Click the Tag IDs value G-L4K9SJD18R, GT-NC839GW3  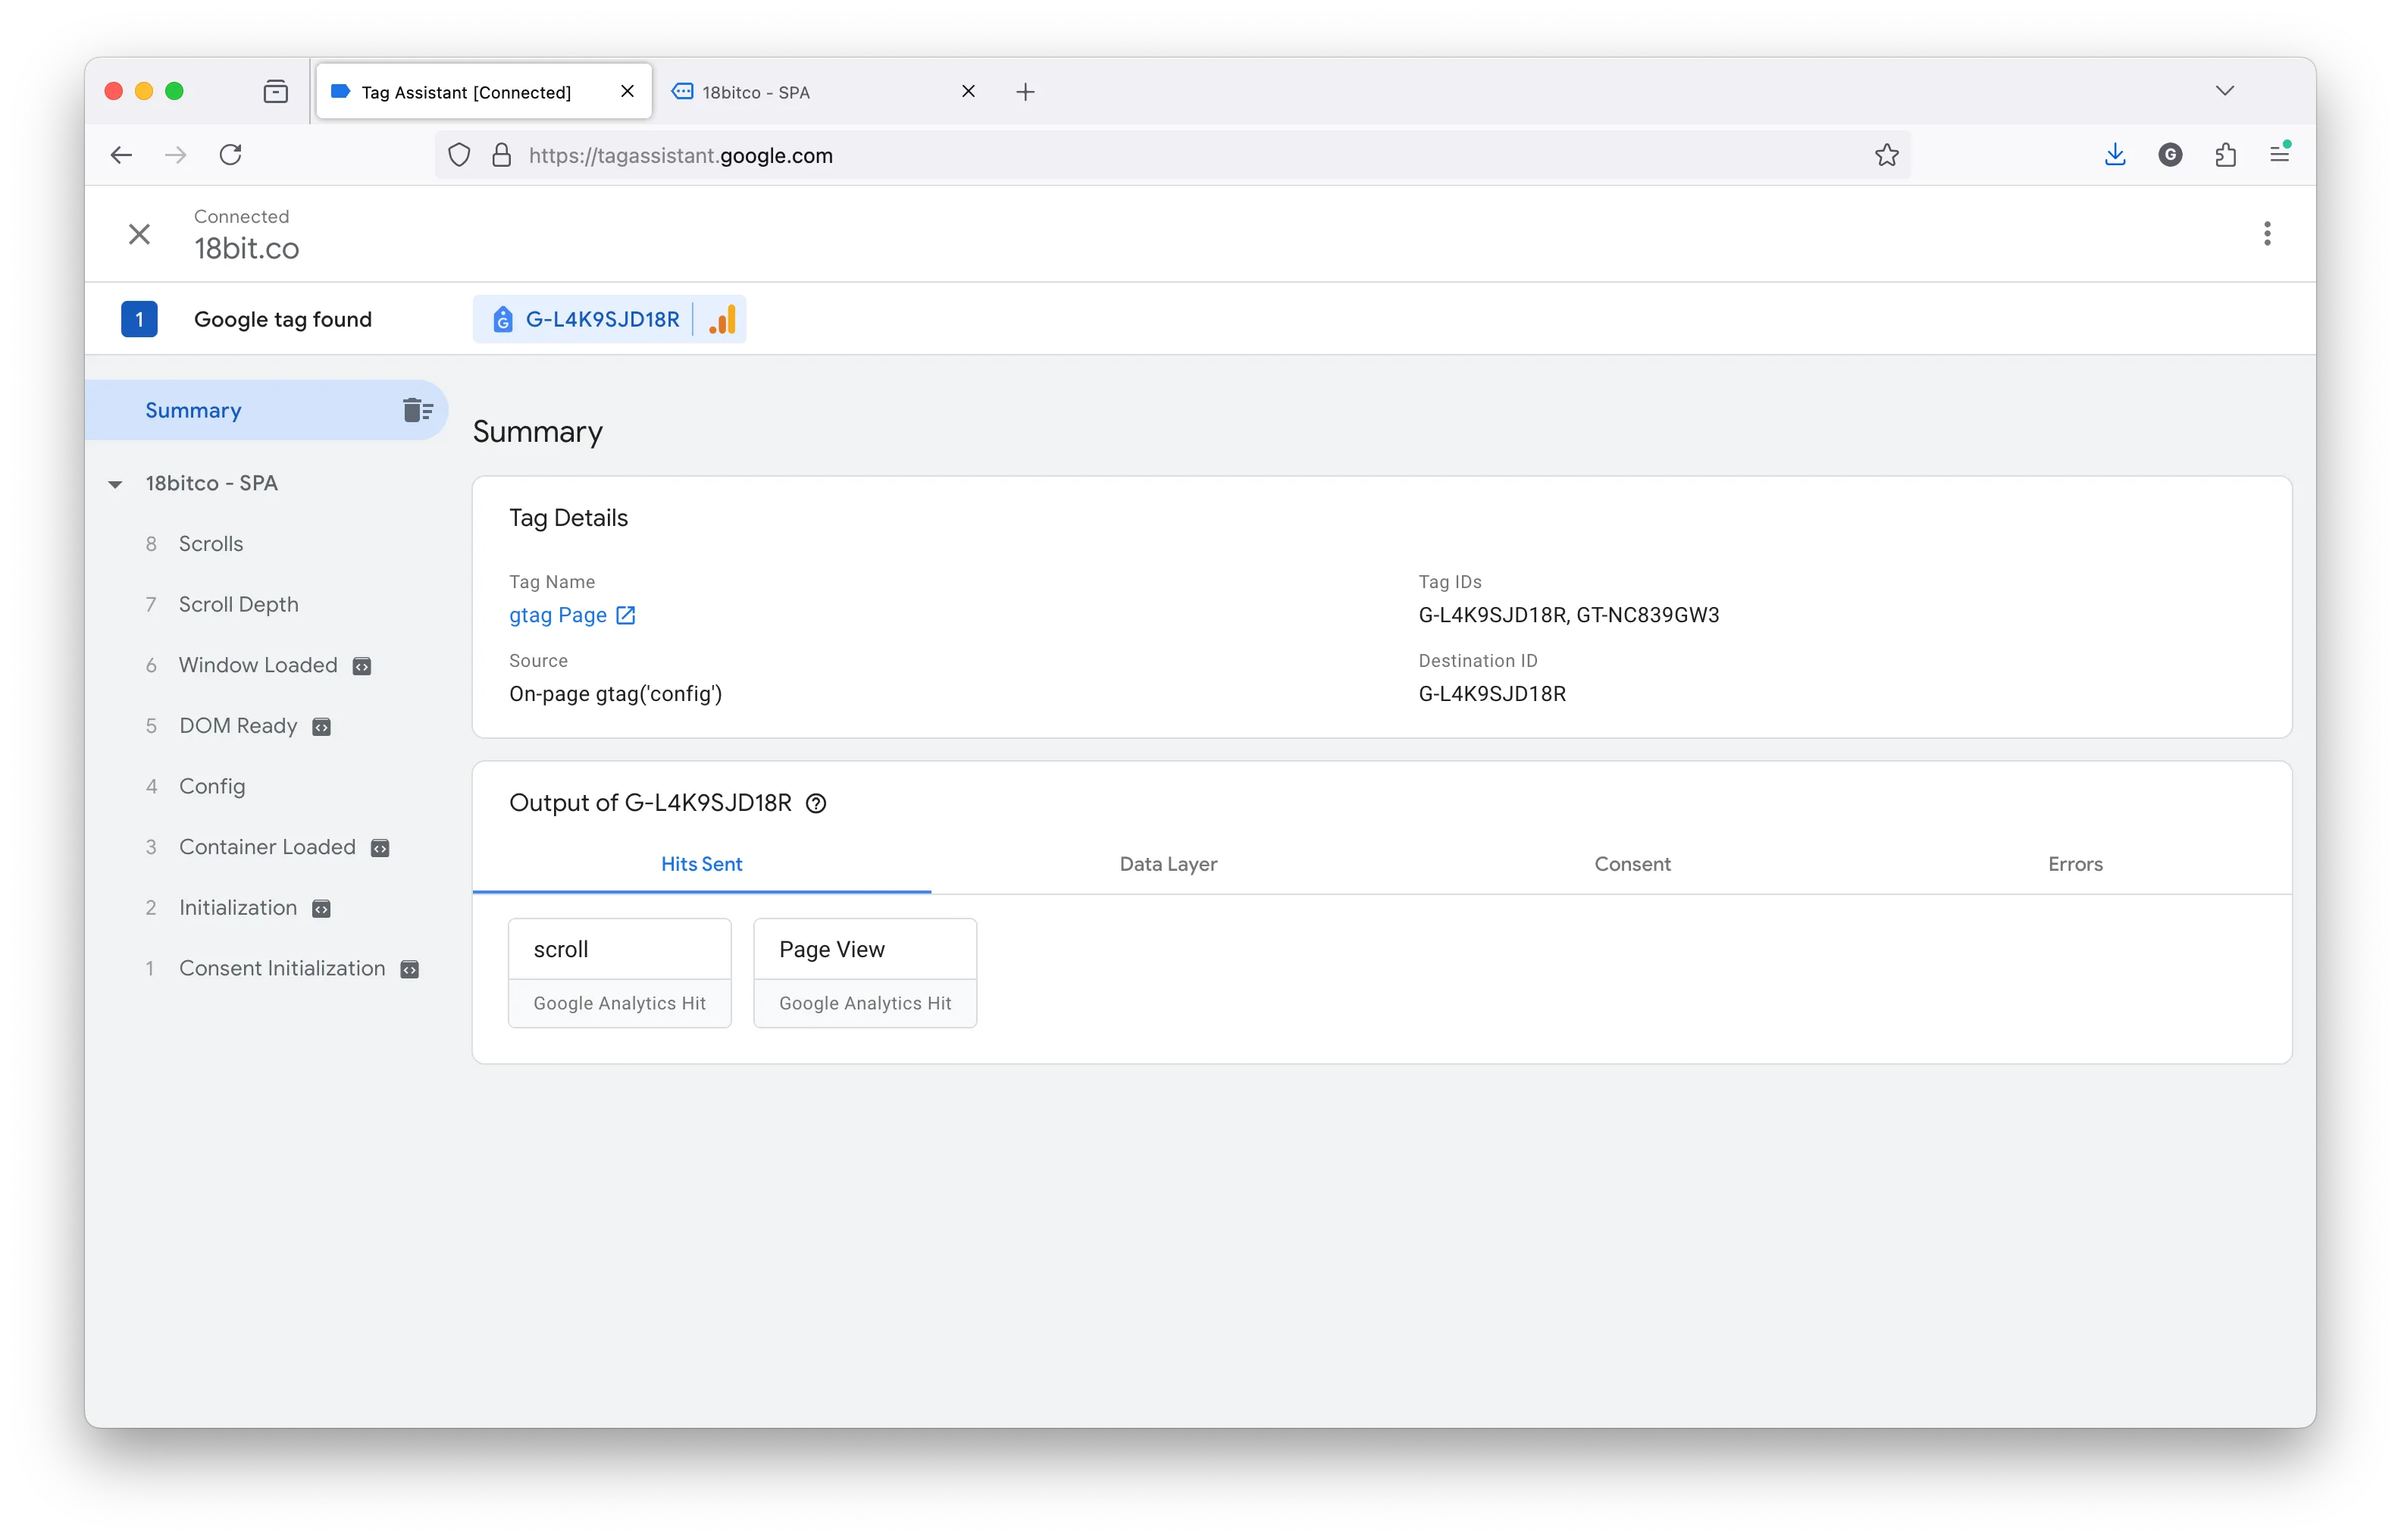[x=1568, y=615]
